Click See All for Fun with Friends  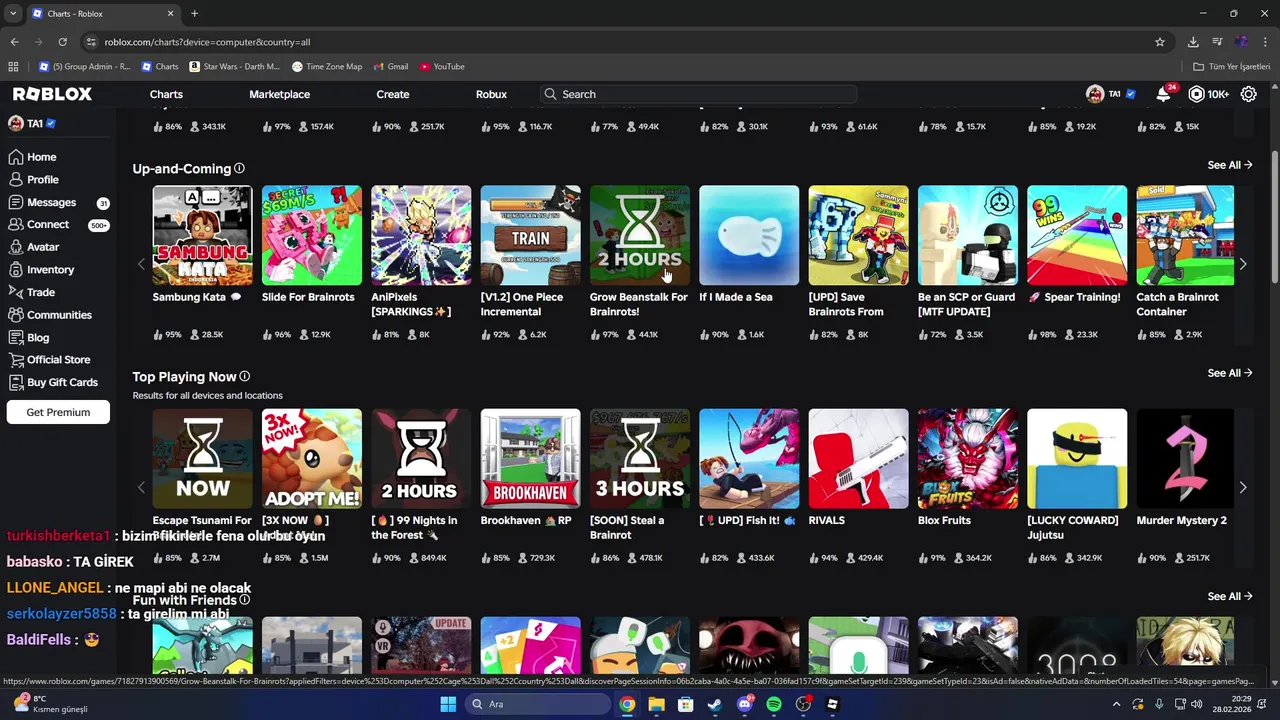click(1229, 596)
